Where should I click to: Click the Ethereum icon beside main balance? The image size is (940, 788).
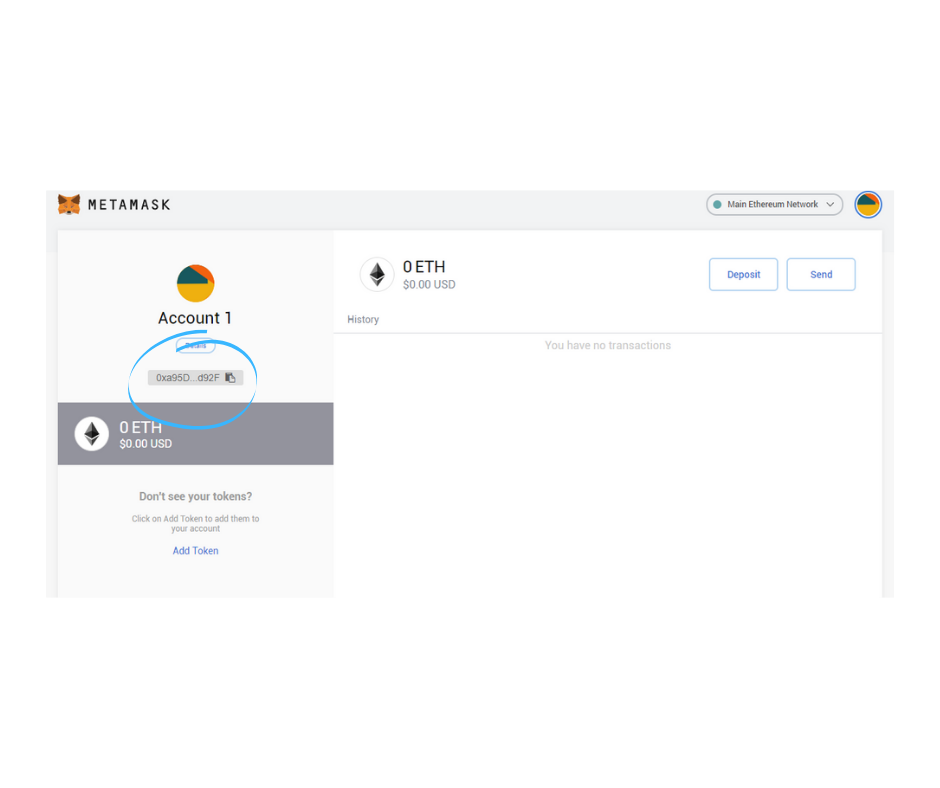click(377, 275)
